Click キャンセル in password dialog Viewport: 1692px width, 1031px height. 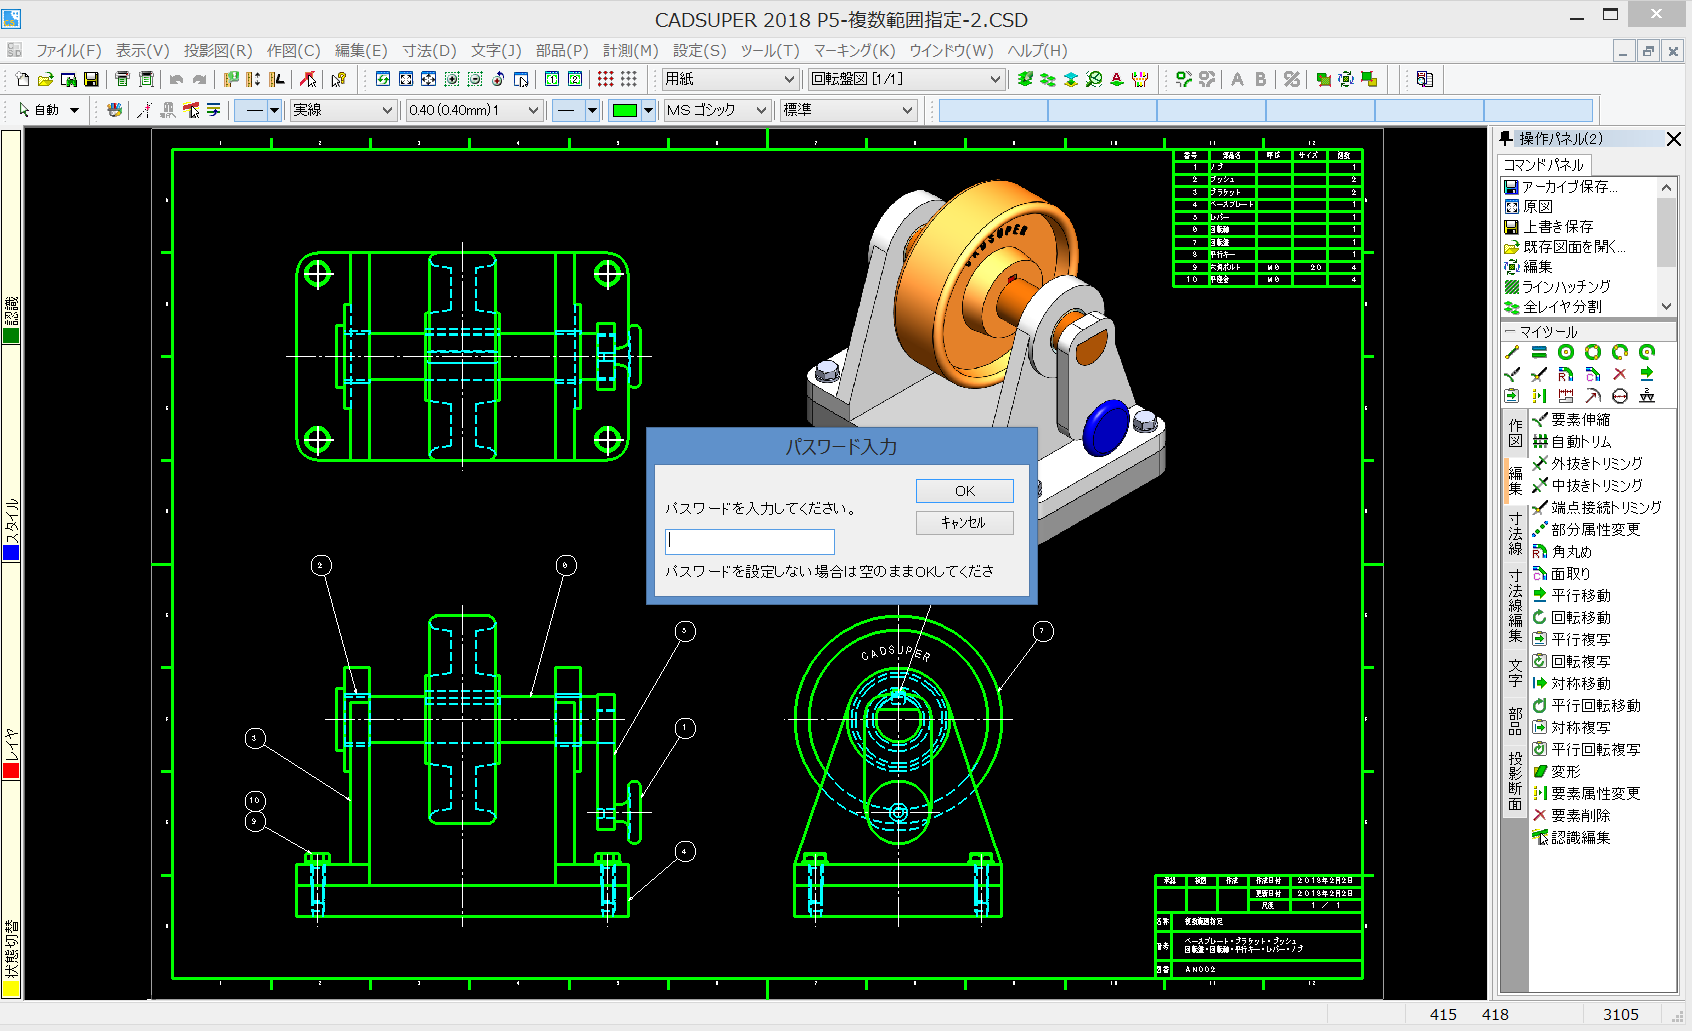tap(964, 523)
